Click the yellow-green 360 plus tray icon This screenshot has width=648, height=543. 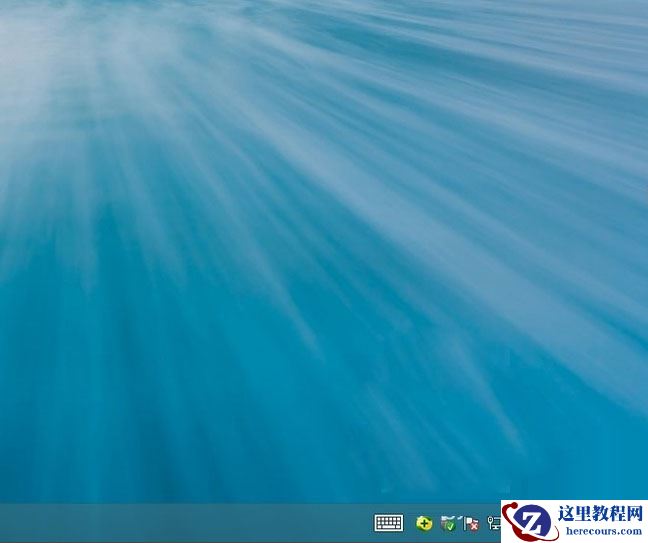click(x=424, y=523)
